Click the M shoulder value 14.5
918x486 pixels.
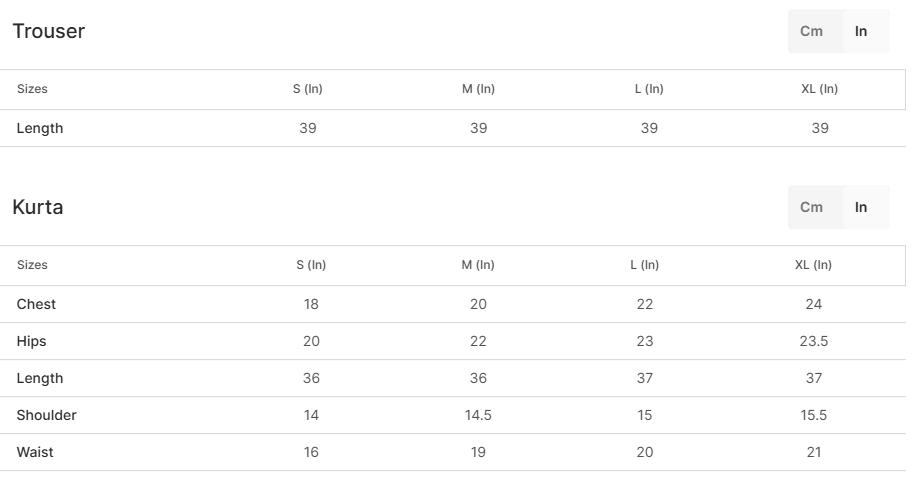pos(478,415)
